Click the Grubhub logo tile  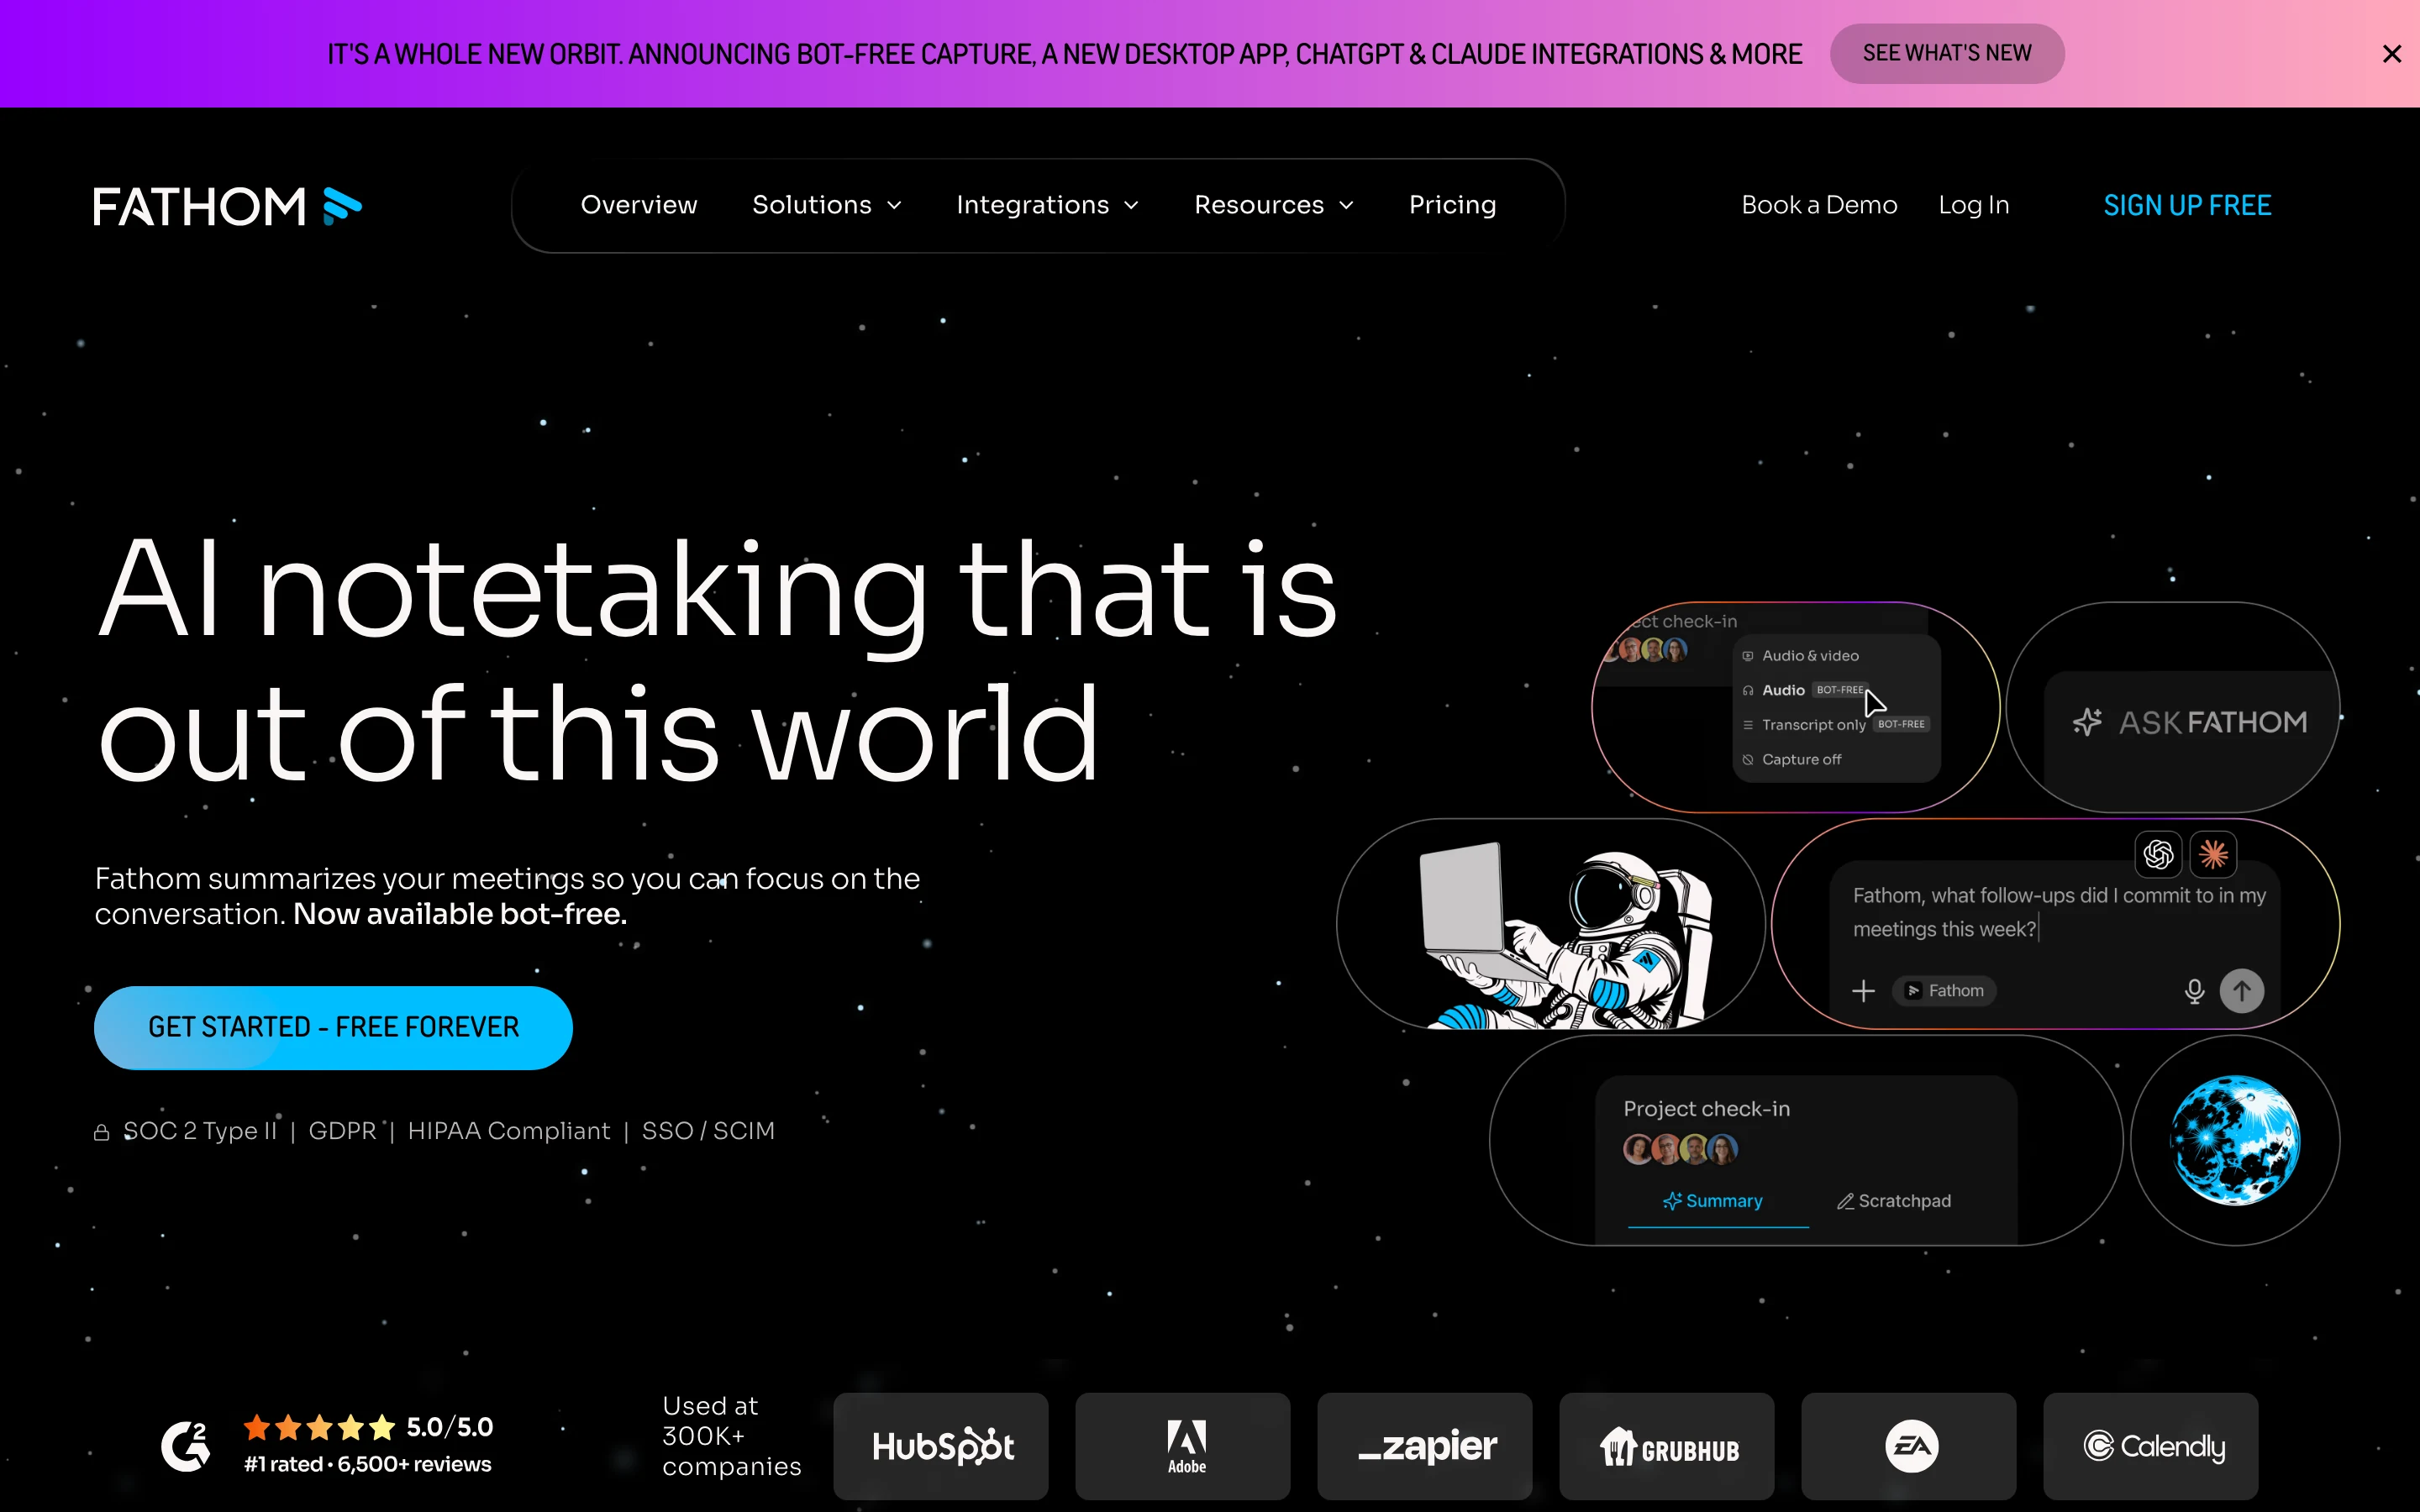tap(1667, 1446)
